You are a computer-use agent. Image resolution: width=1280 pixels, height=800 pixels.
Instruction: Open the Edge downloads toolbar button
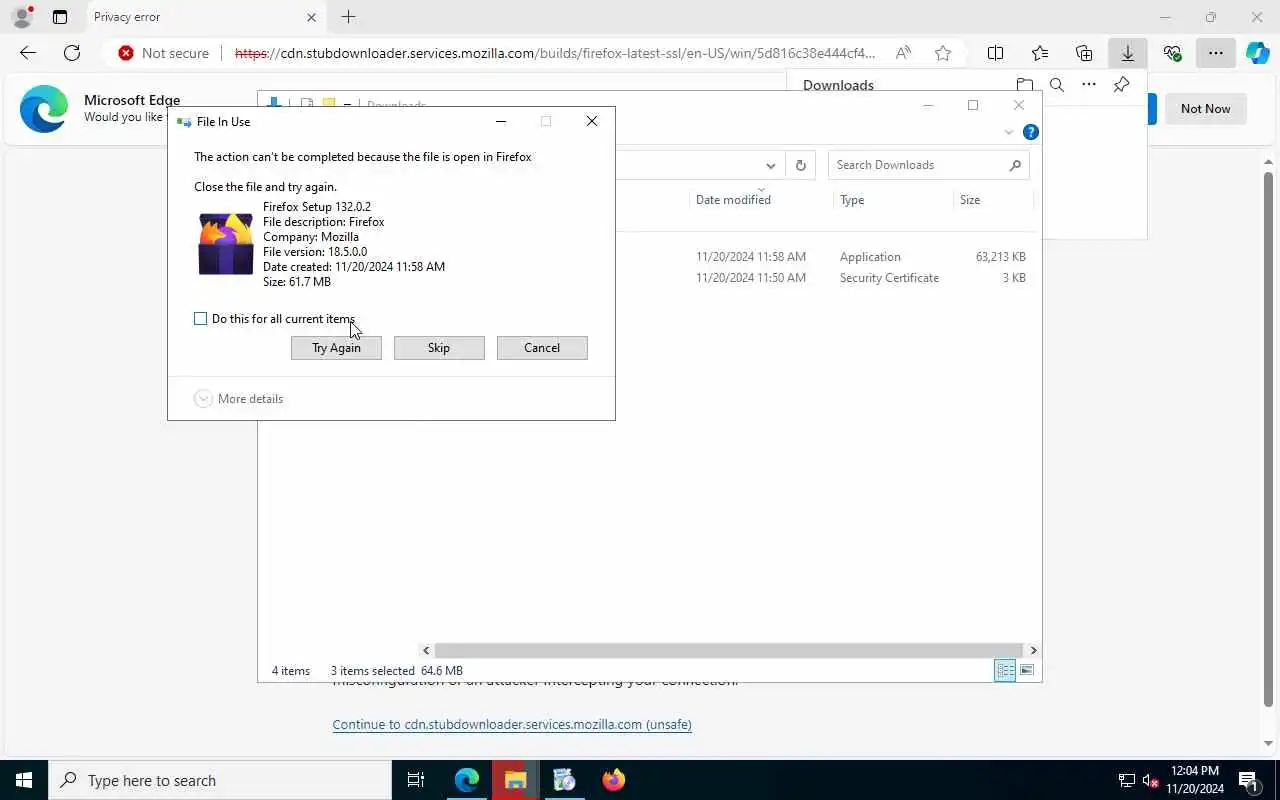tap(1128, 53)
